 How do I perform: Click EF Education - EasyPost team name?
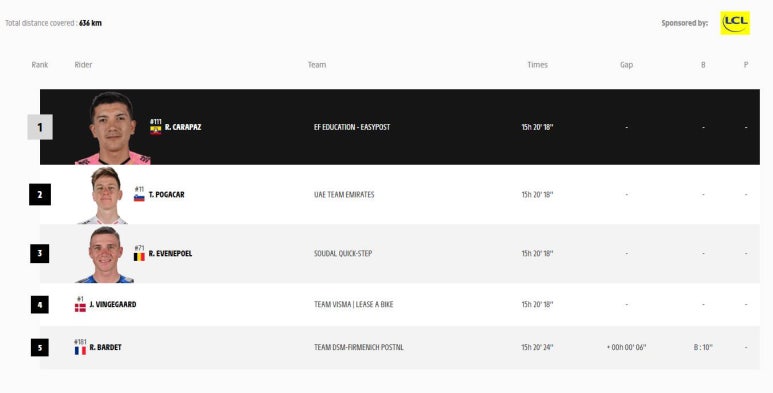pyautogui.click(x=352, y=127)
